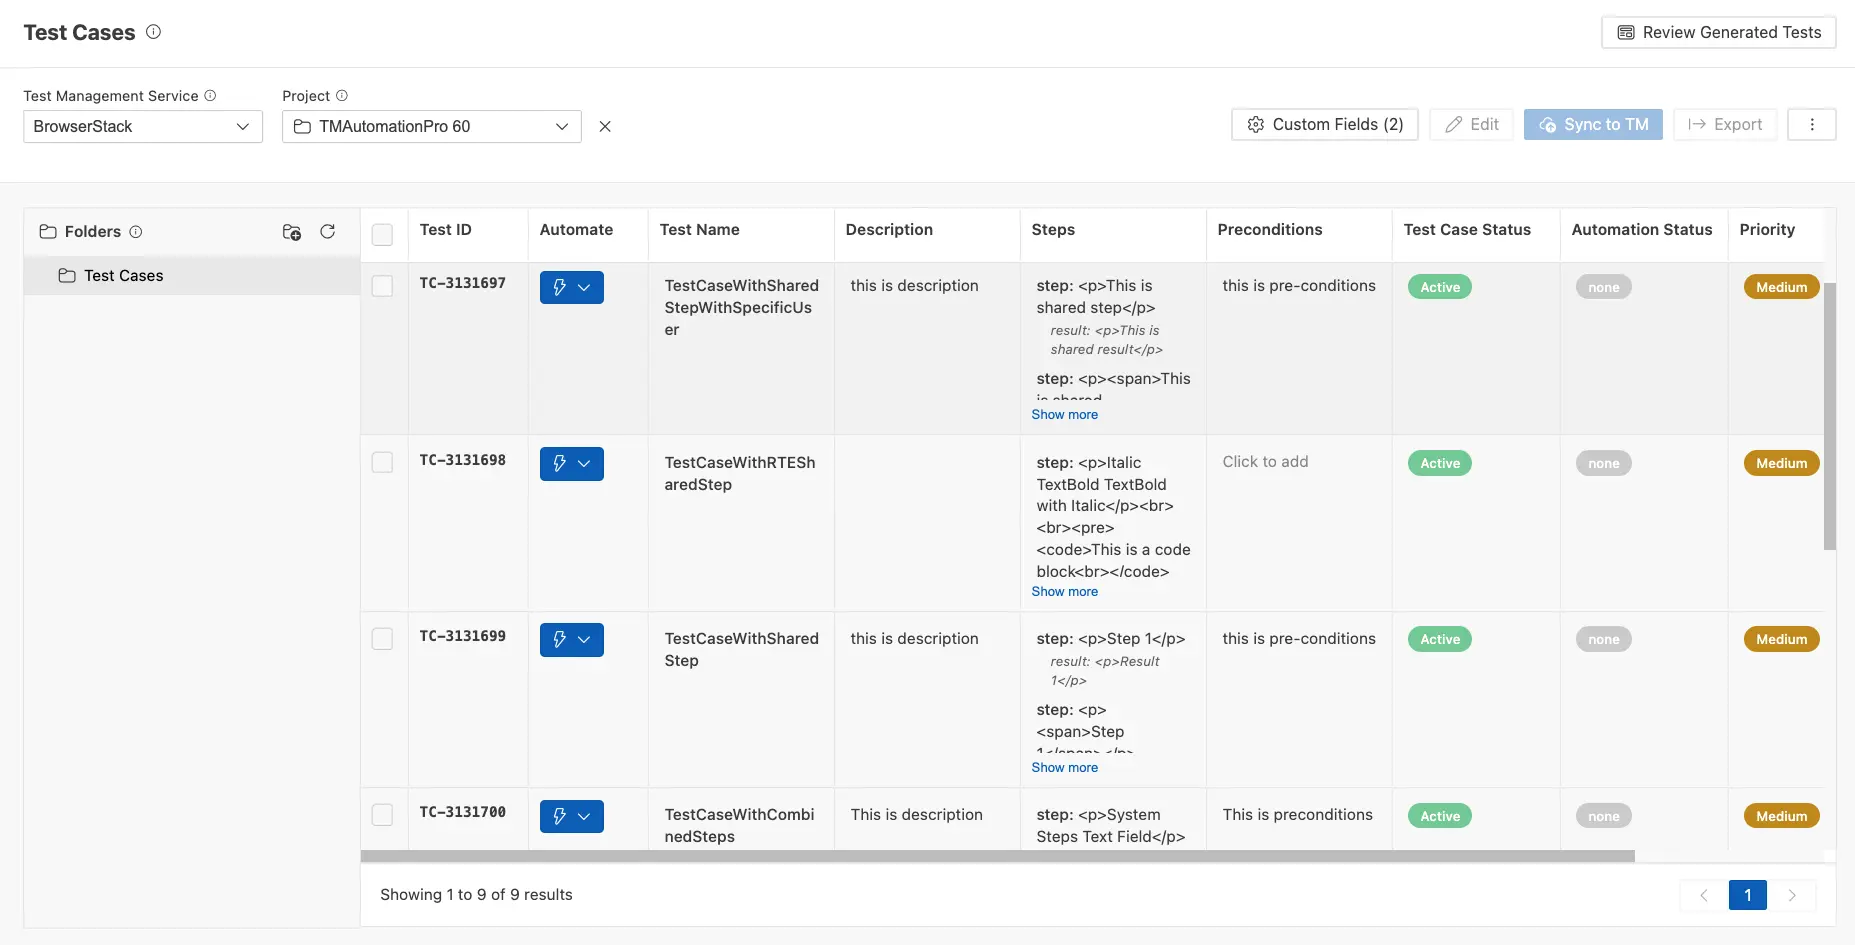Image resolution: width=1855 pixels, height=945 pixels.
Task: Click the create folder icon in Folders panel
Action: point(291,231)
